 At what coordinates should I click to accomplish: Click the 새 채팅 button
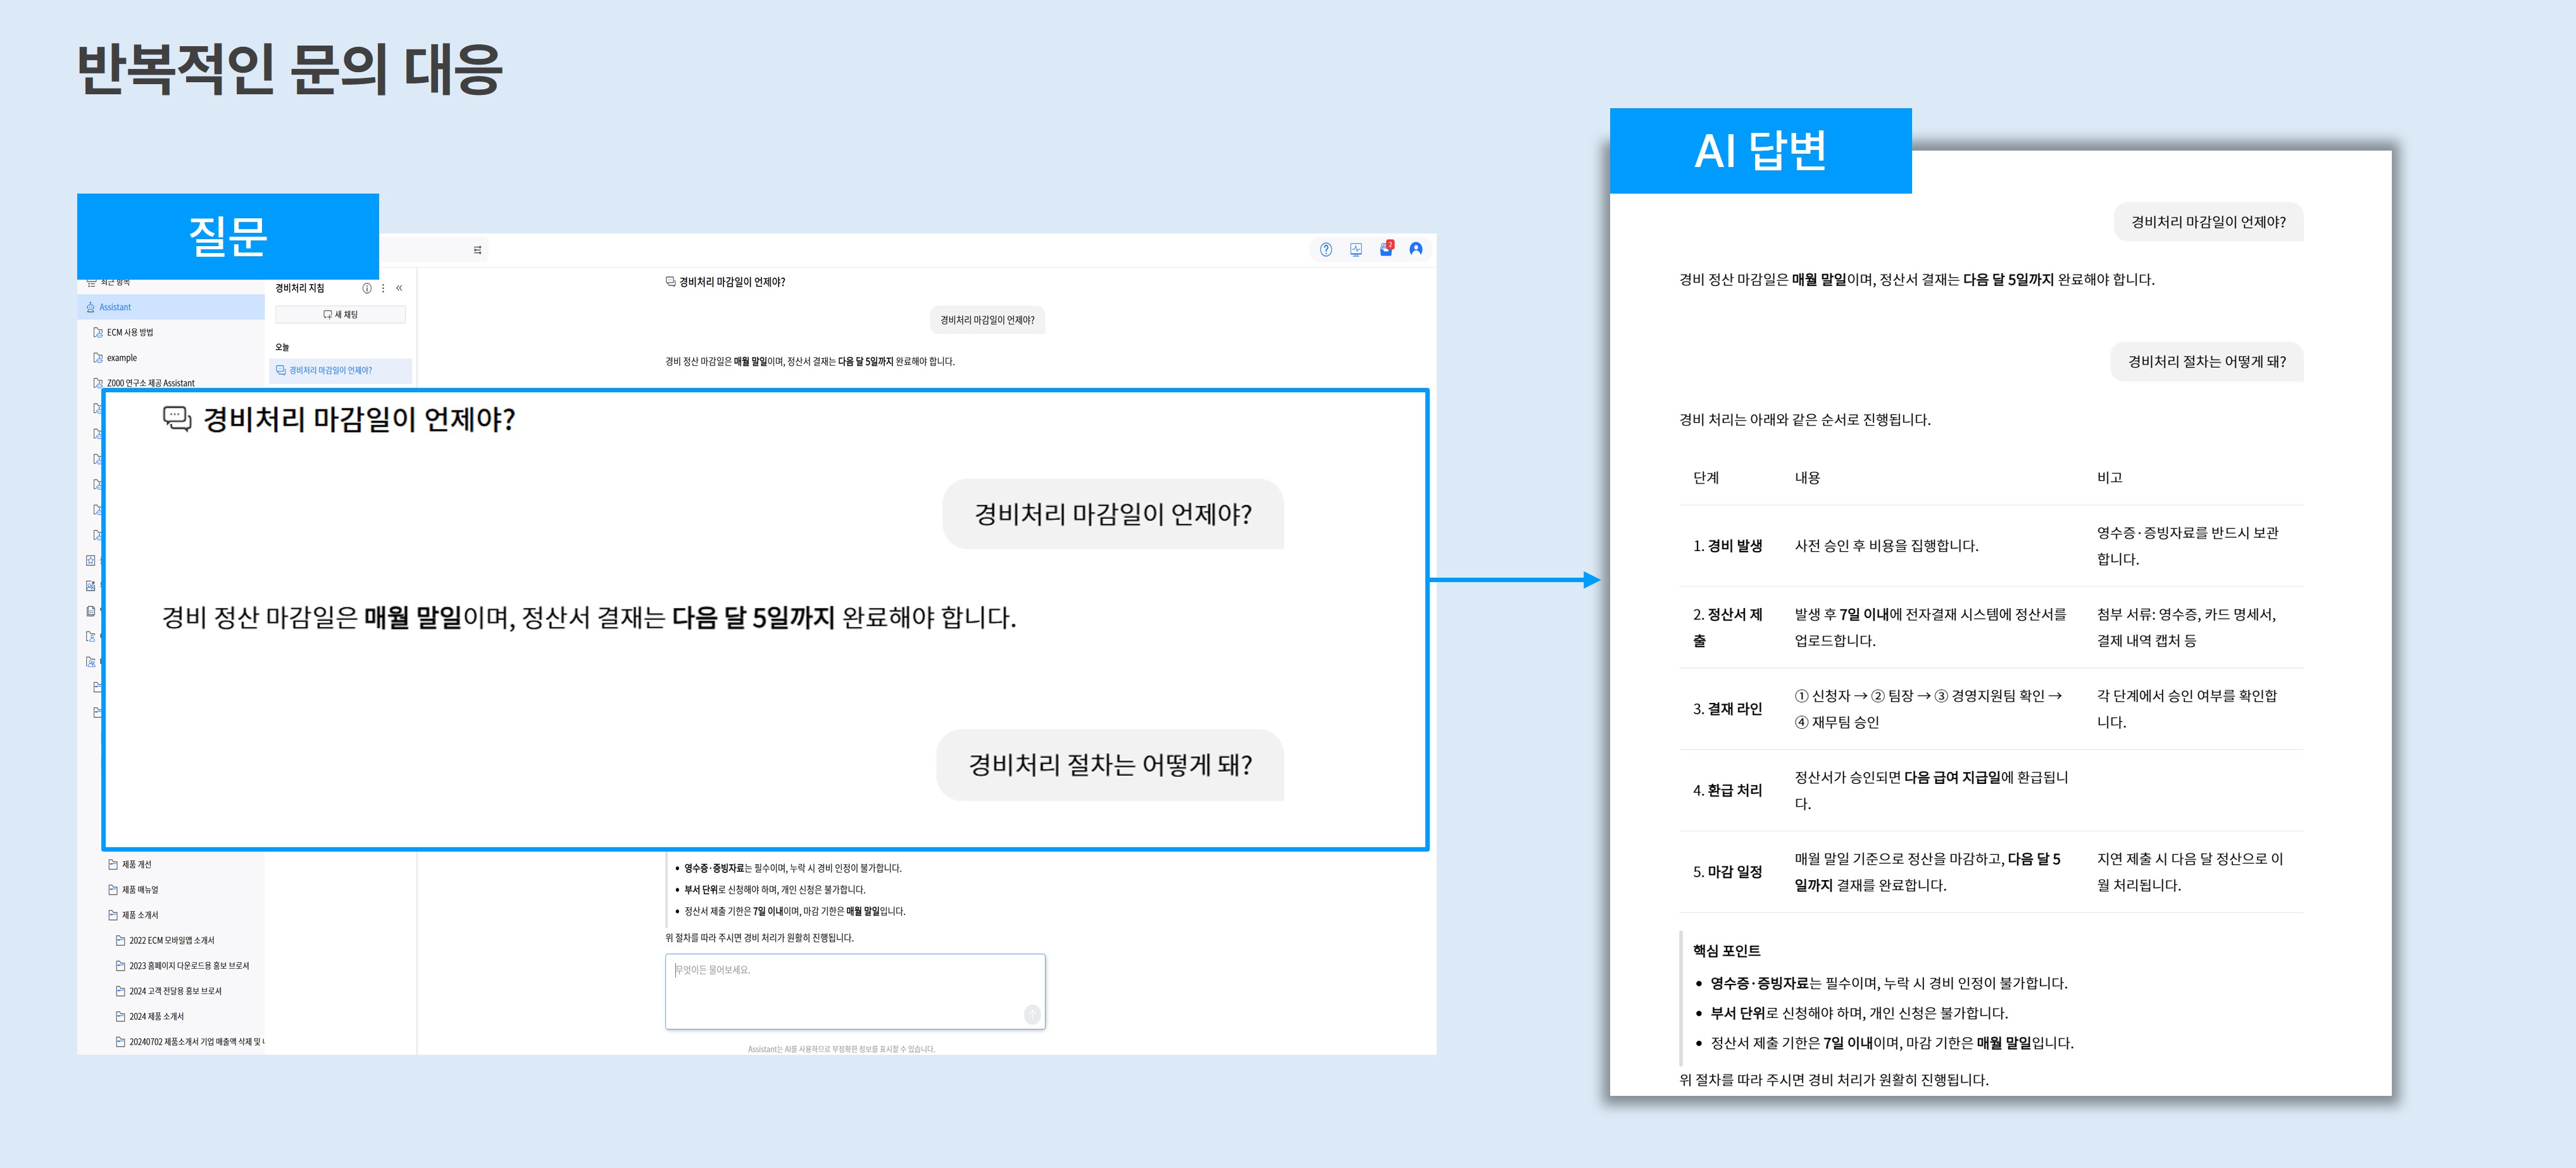point(341,314)
